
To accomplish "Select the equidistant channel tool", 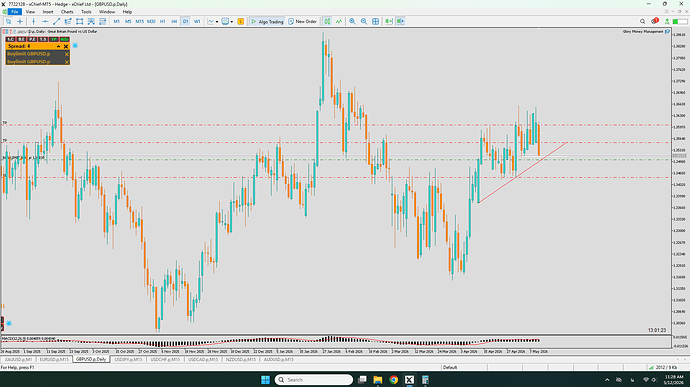I will coord(68,21).
